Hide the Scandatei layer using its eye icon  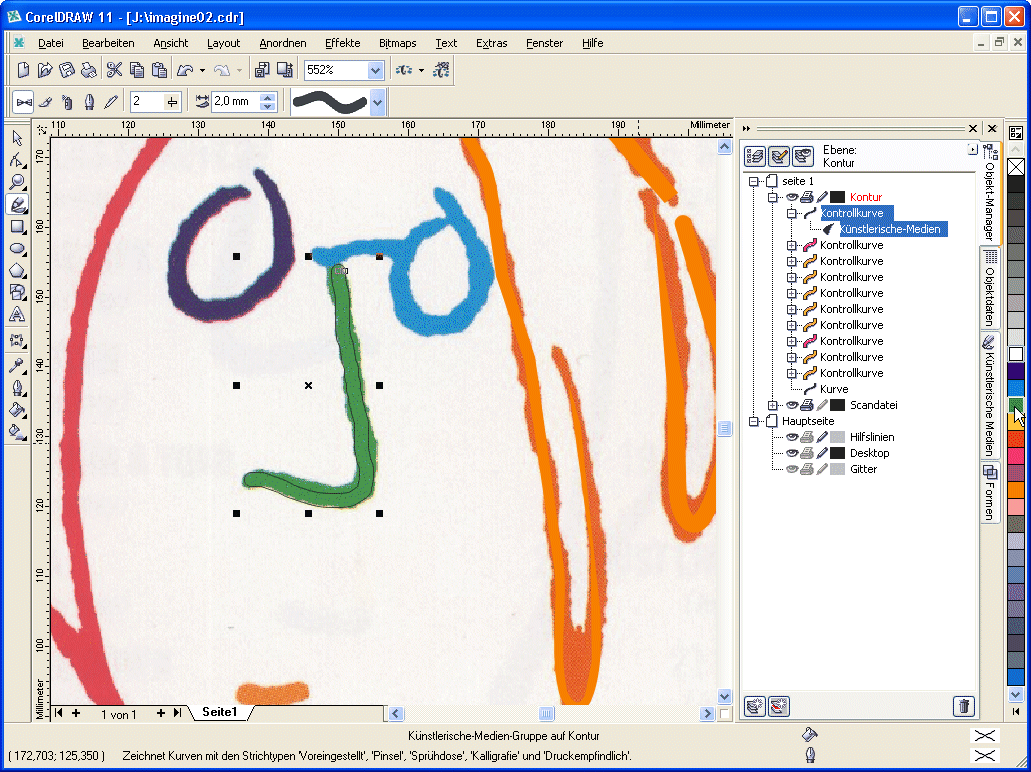792,405
